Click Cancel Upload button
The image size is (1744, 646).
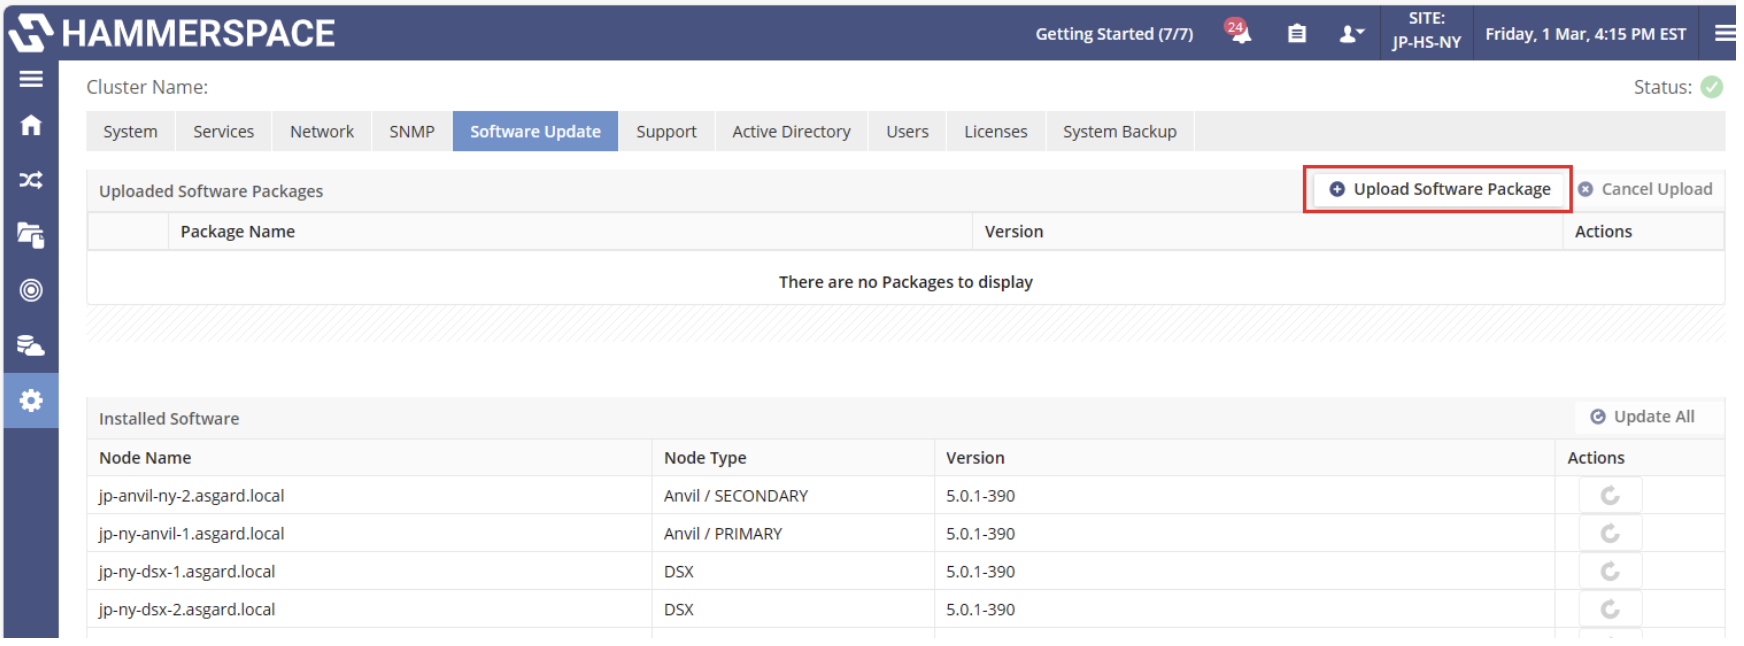[x=1645, y=189]
